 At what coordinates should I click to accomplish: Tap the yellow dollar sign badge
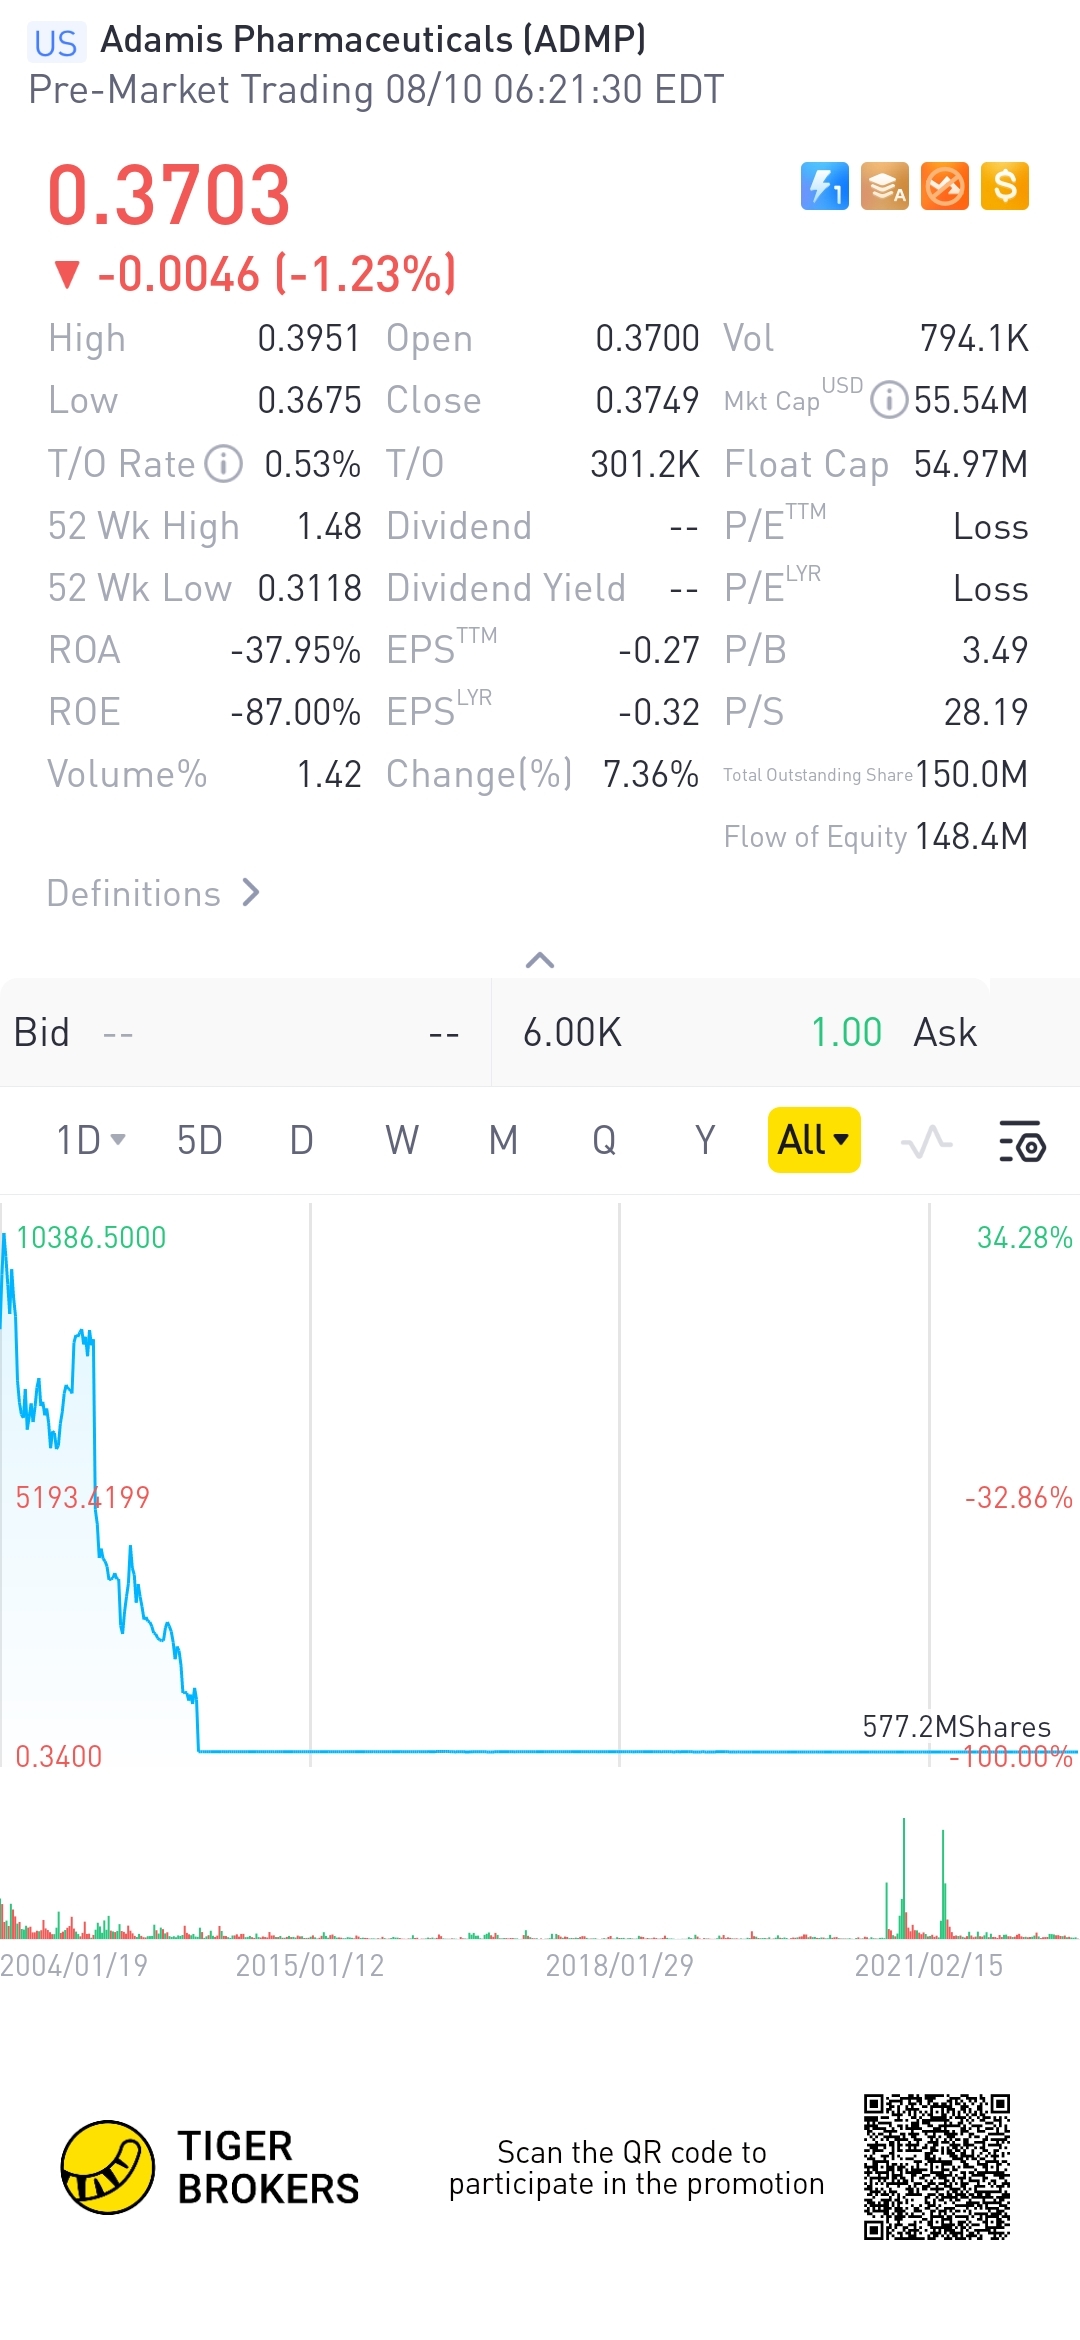pyautogui.click(x=1005, y=186)
